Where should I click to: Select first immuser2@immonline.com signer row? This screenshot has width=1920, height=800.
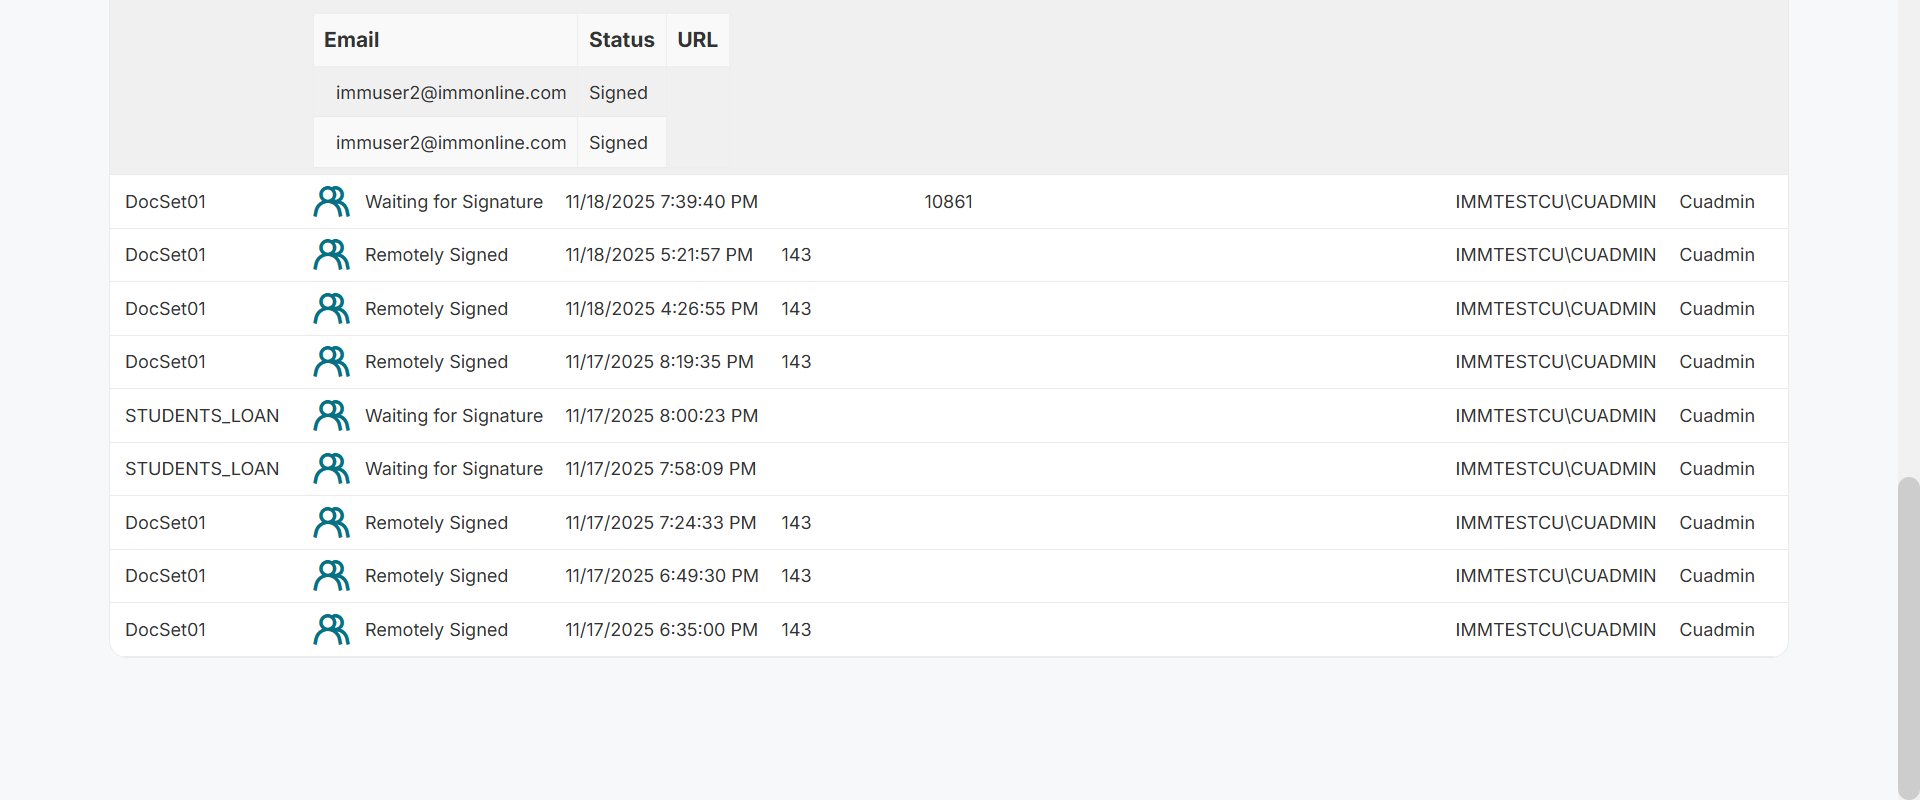[451, 93]
